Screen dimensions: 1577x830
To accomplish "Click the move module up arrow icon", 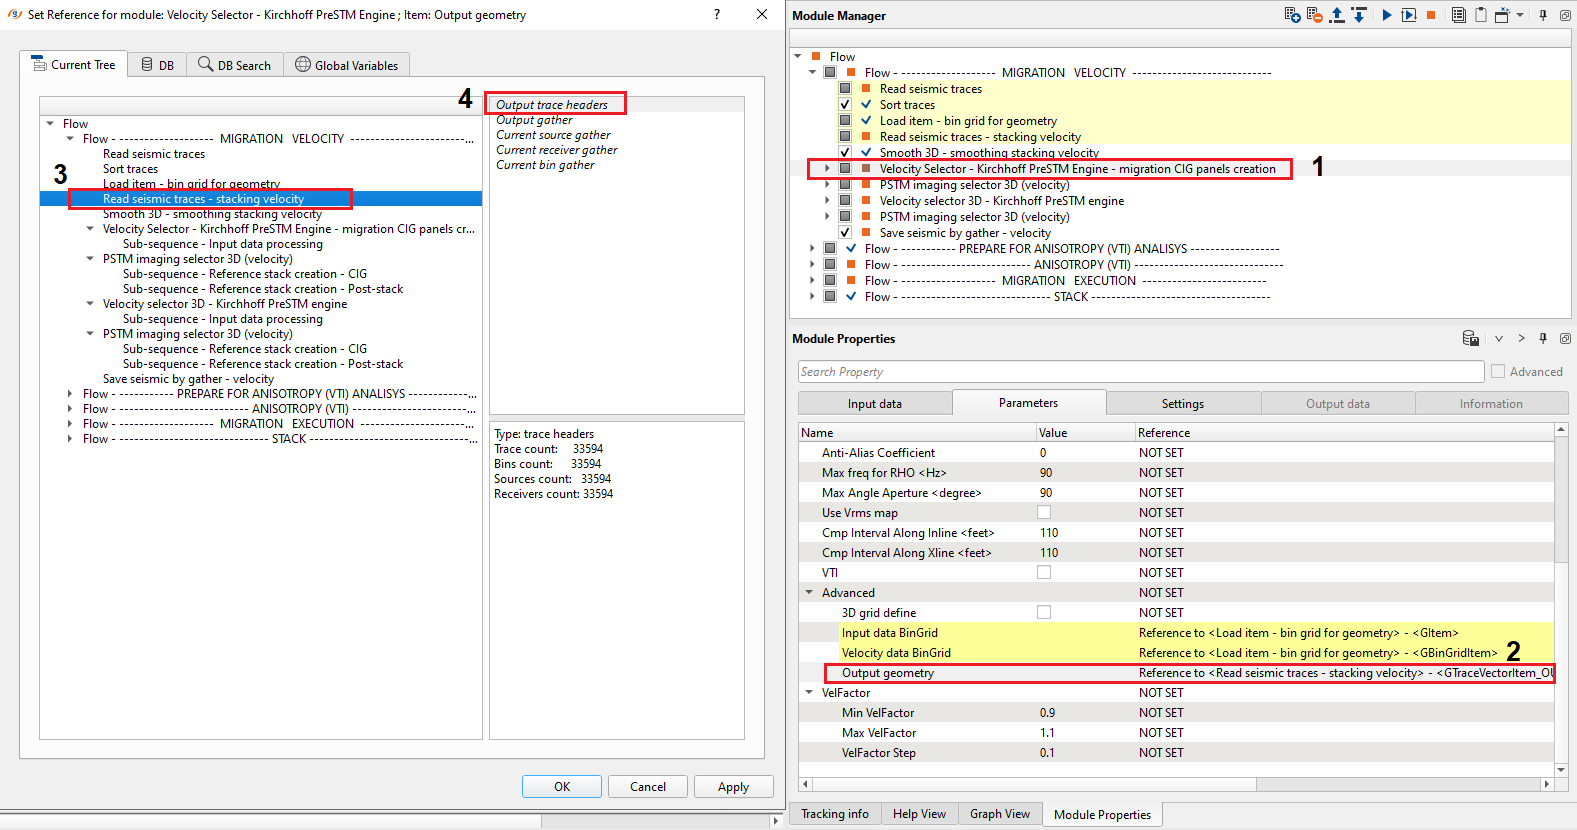I will (x=1337, y=15).
